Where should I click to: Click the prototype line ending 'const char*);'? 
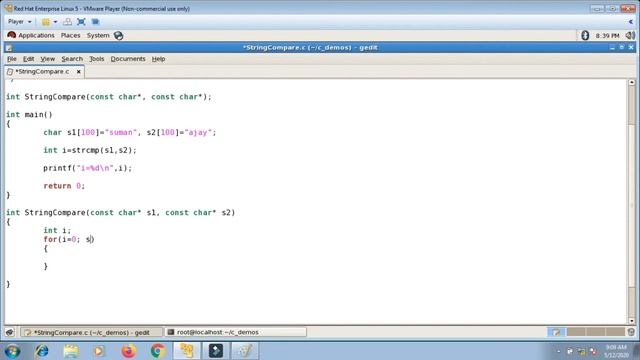[109, 97]
